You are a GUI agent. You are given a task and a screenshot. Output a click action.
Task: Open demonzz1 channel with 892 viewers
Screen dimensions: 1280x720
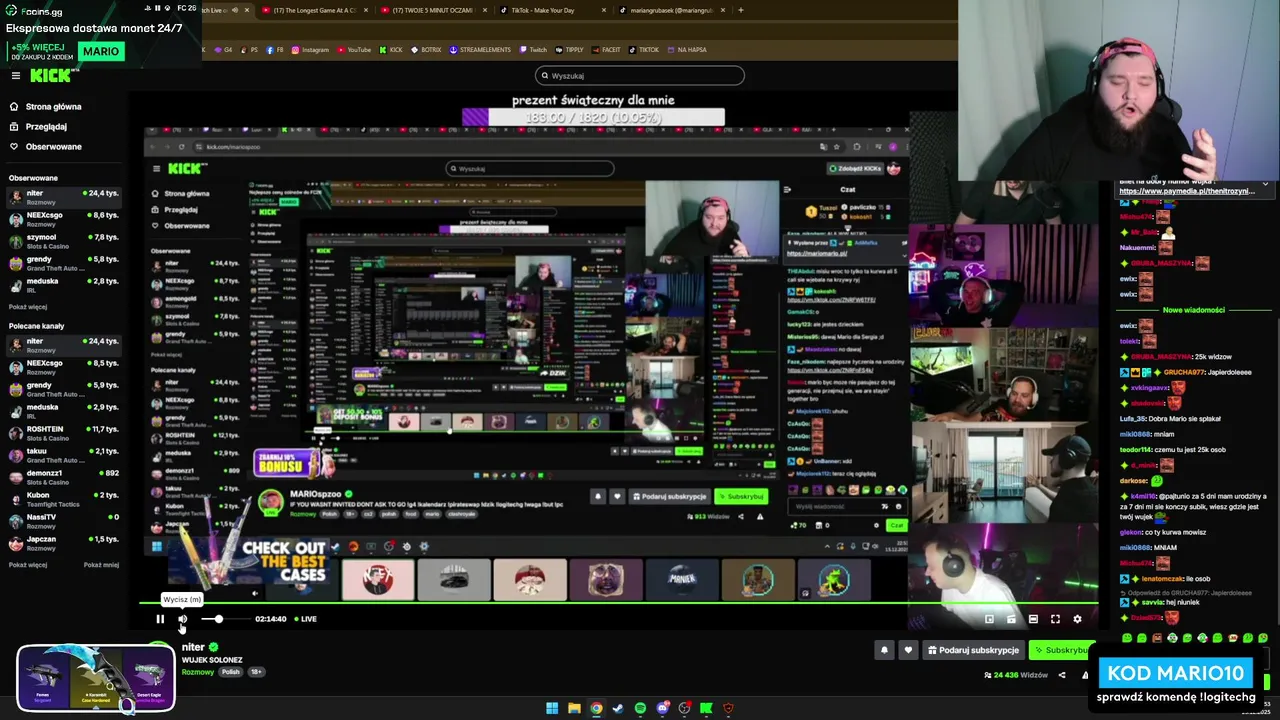(64, 477)
